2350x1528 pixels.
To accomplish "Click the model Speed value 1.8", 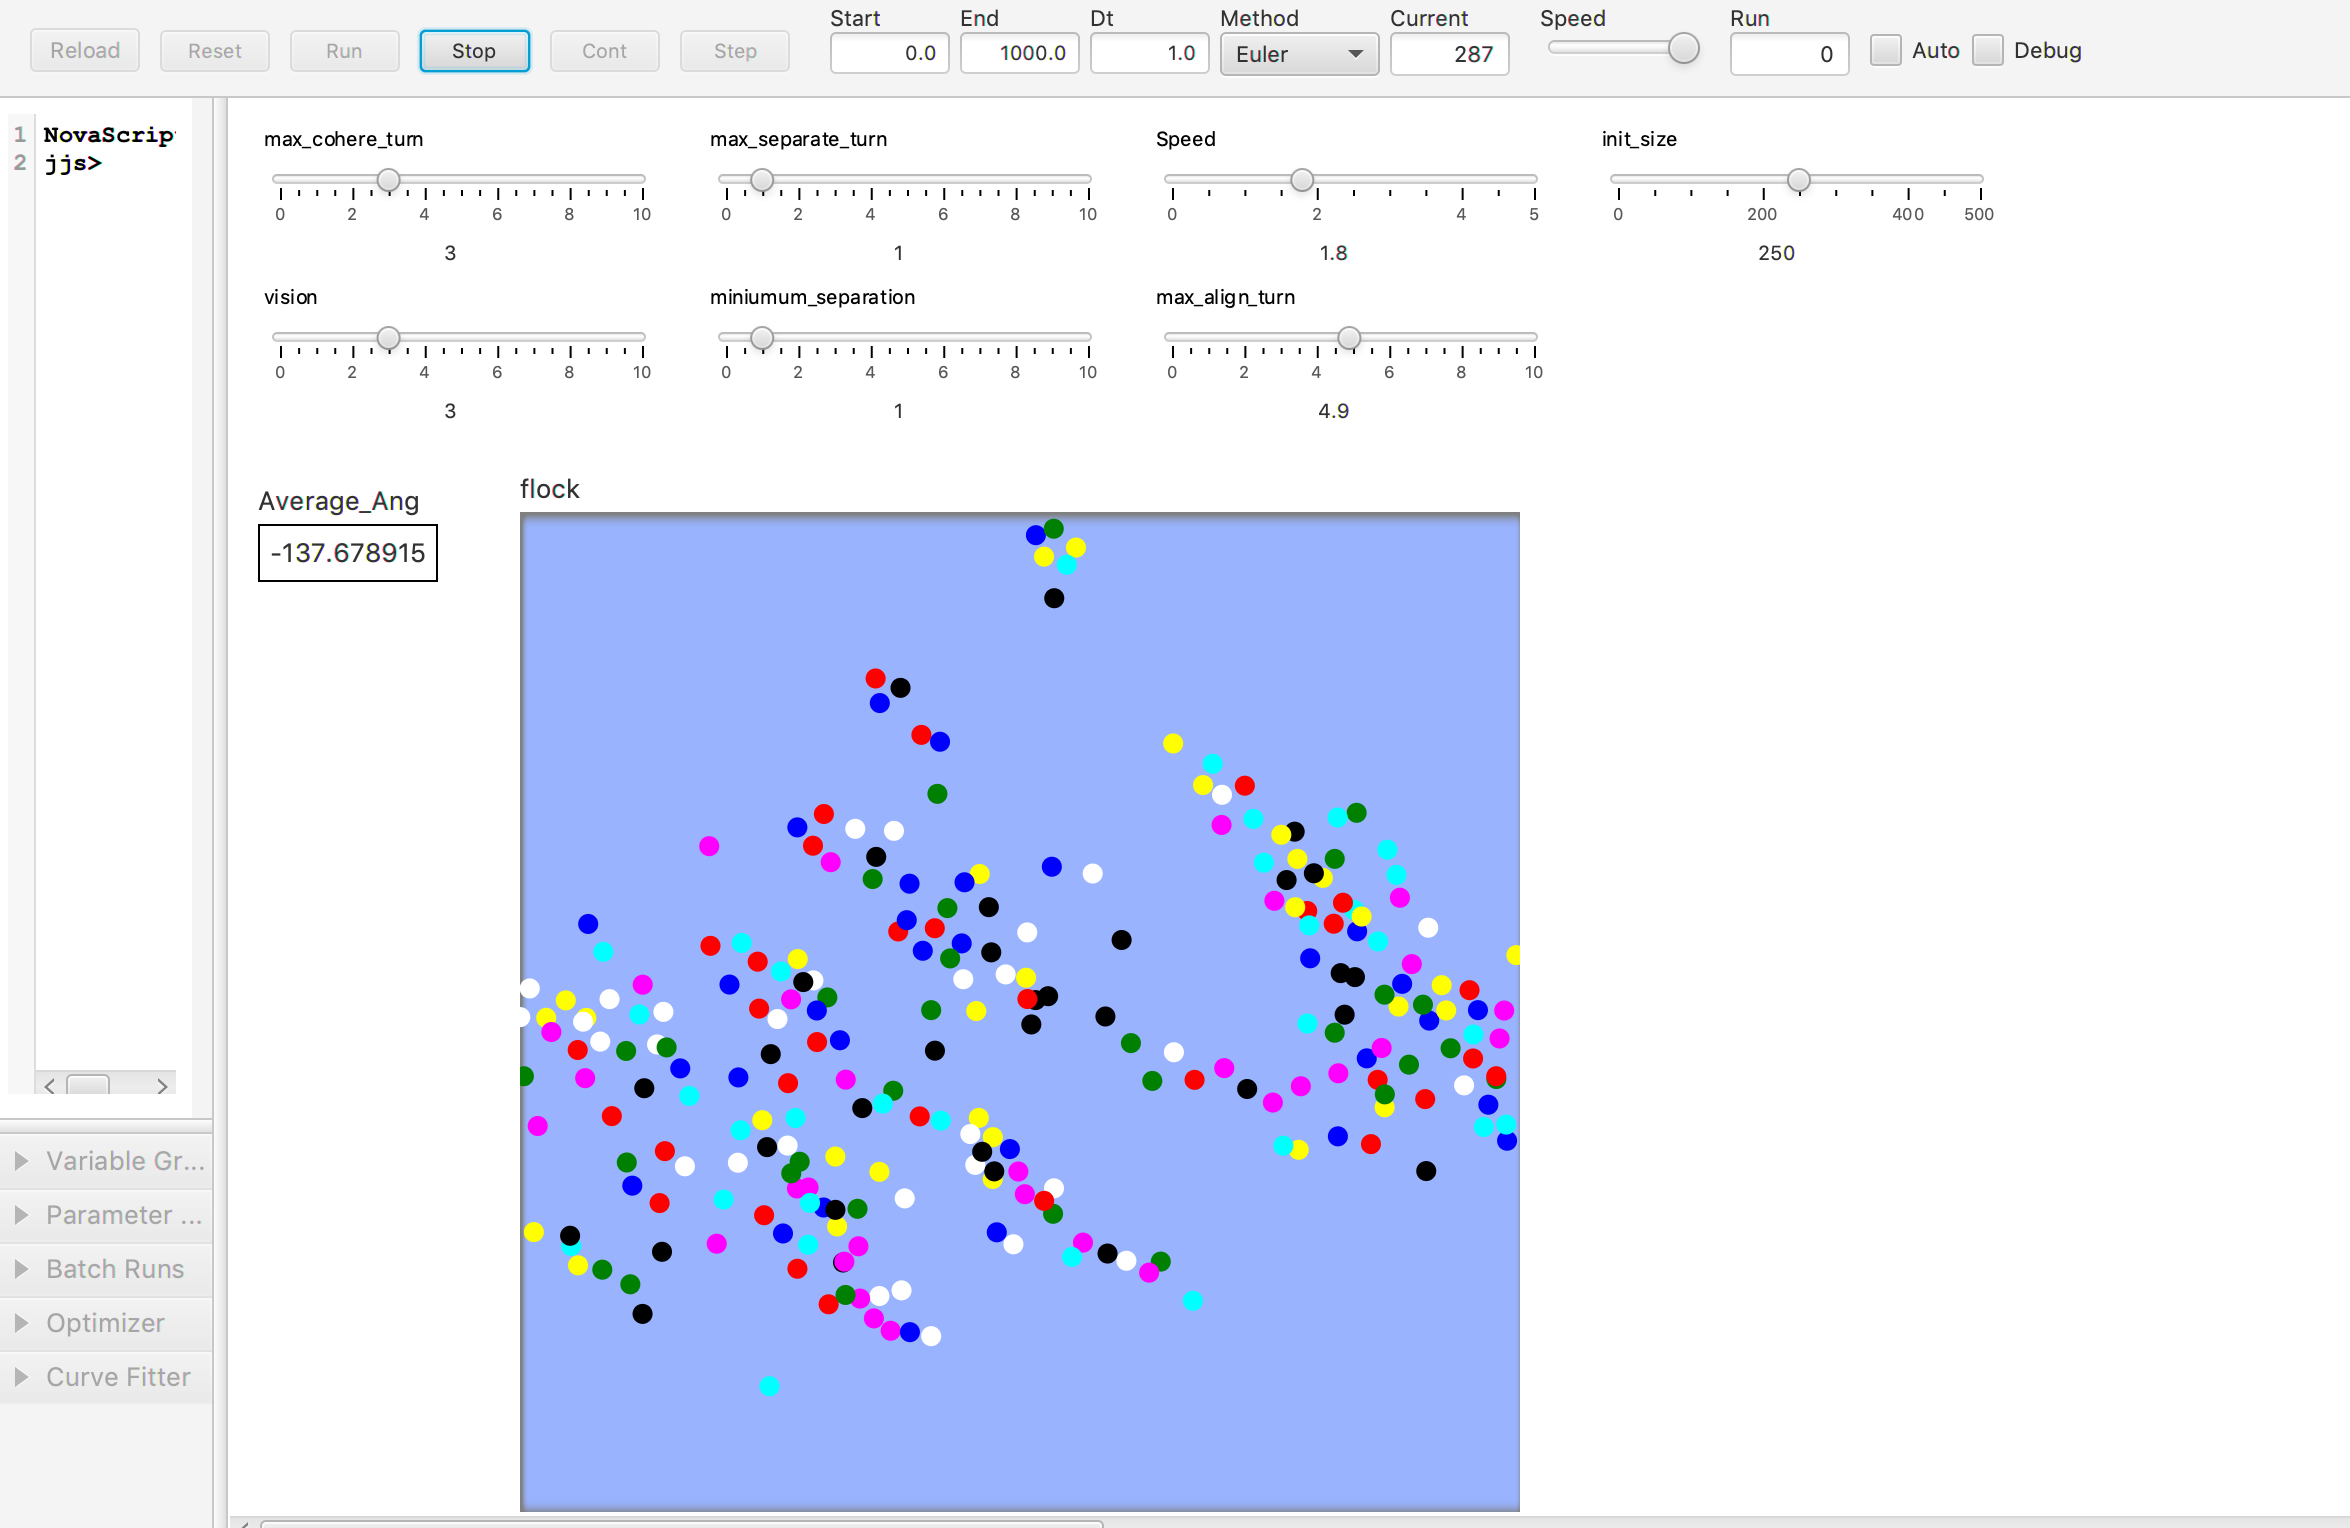I will point(1333,253).
